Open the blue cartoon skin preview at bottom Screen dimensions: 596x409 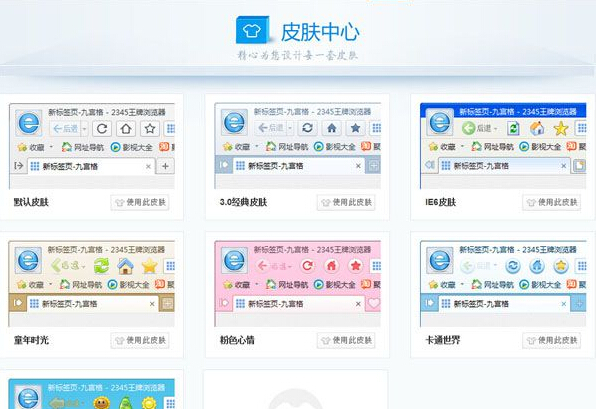92,394
